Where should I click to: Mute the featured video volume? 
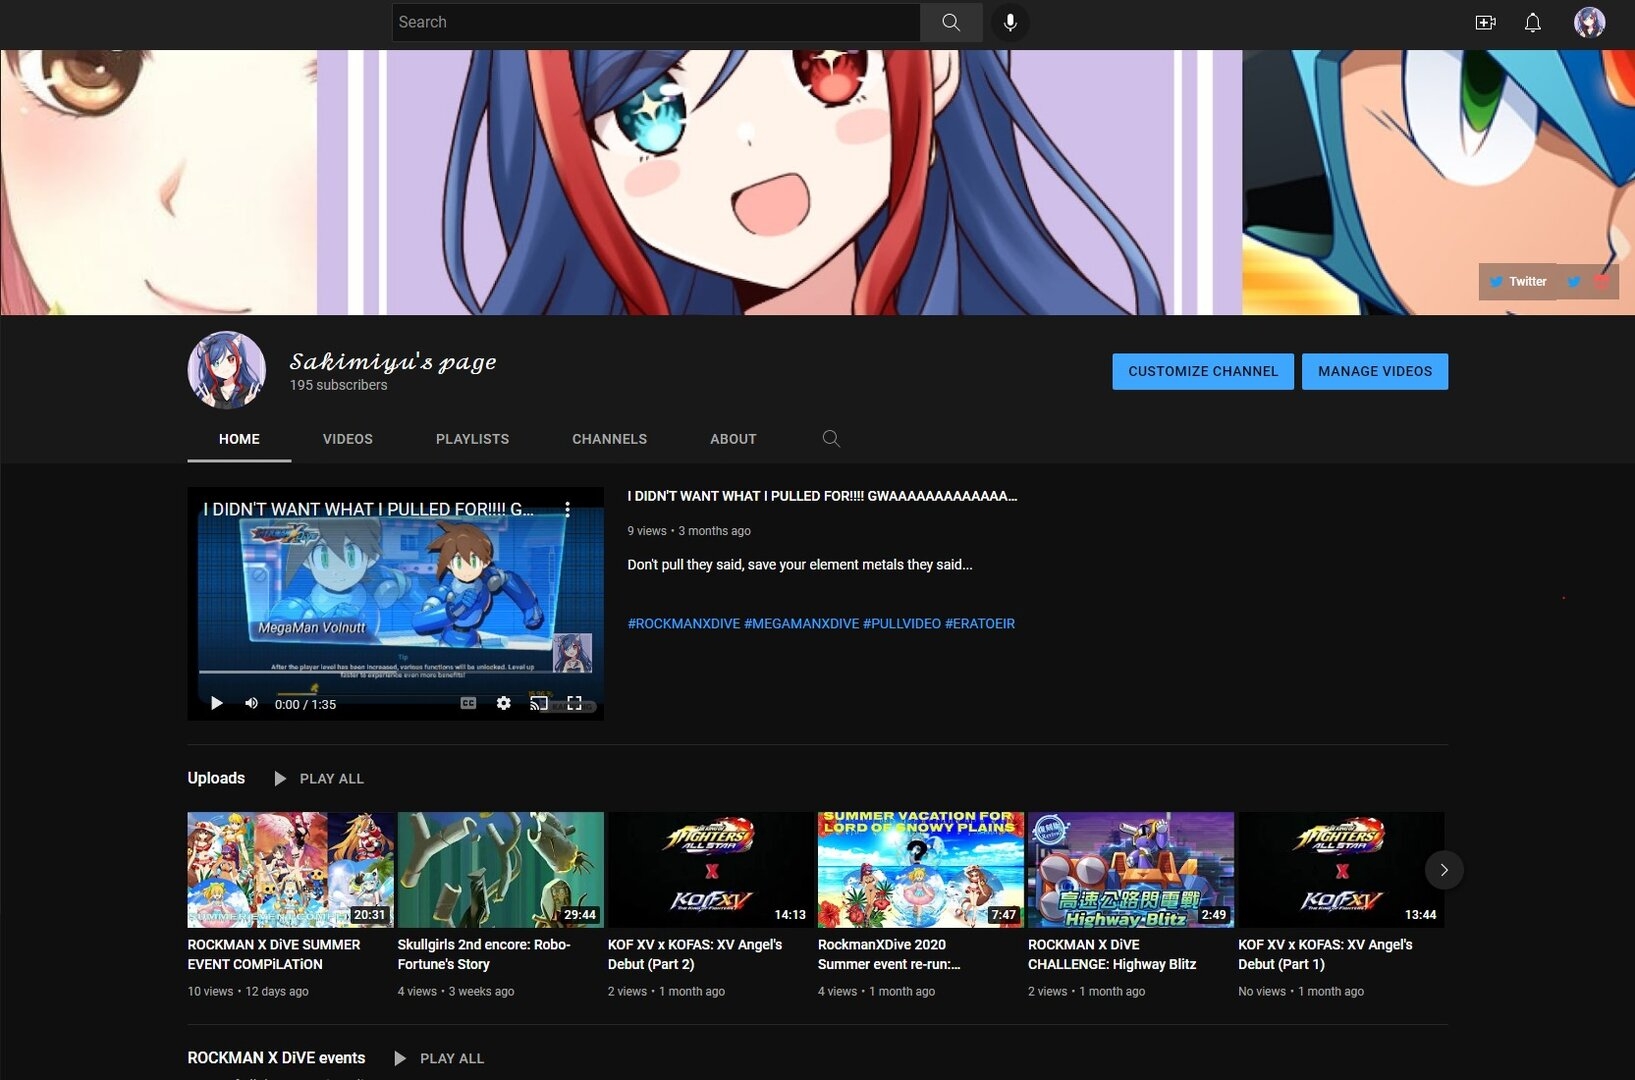click(x=251, y=703)
